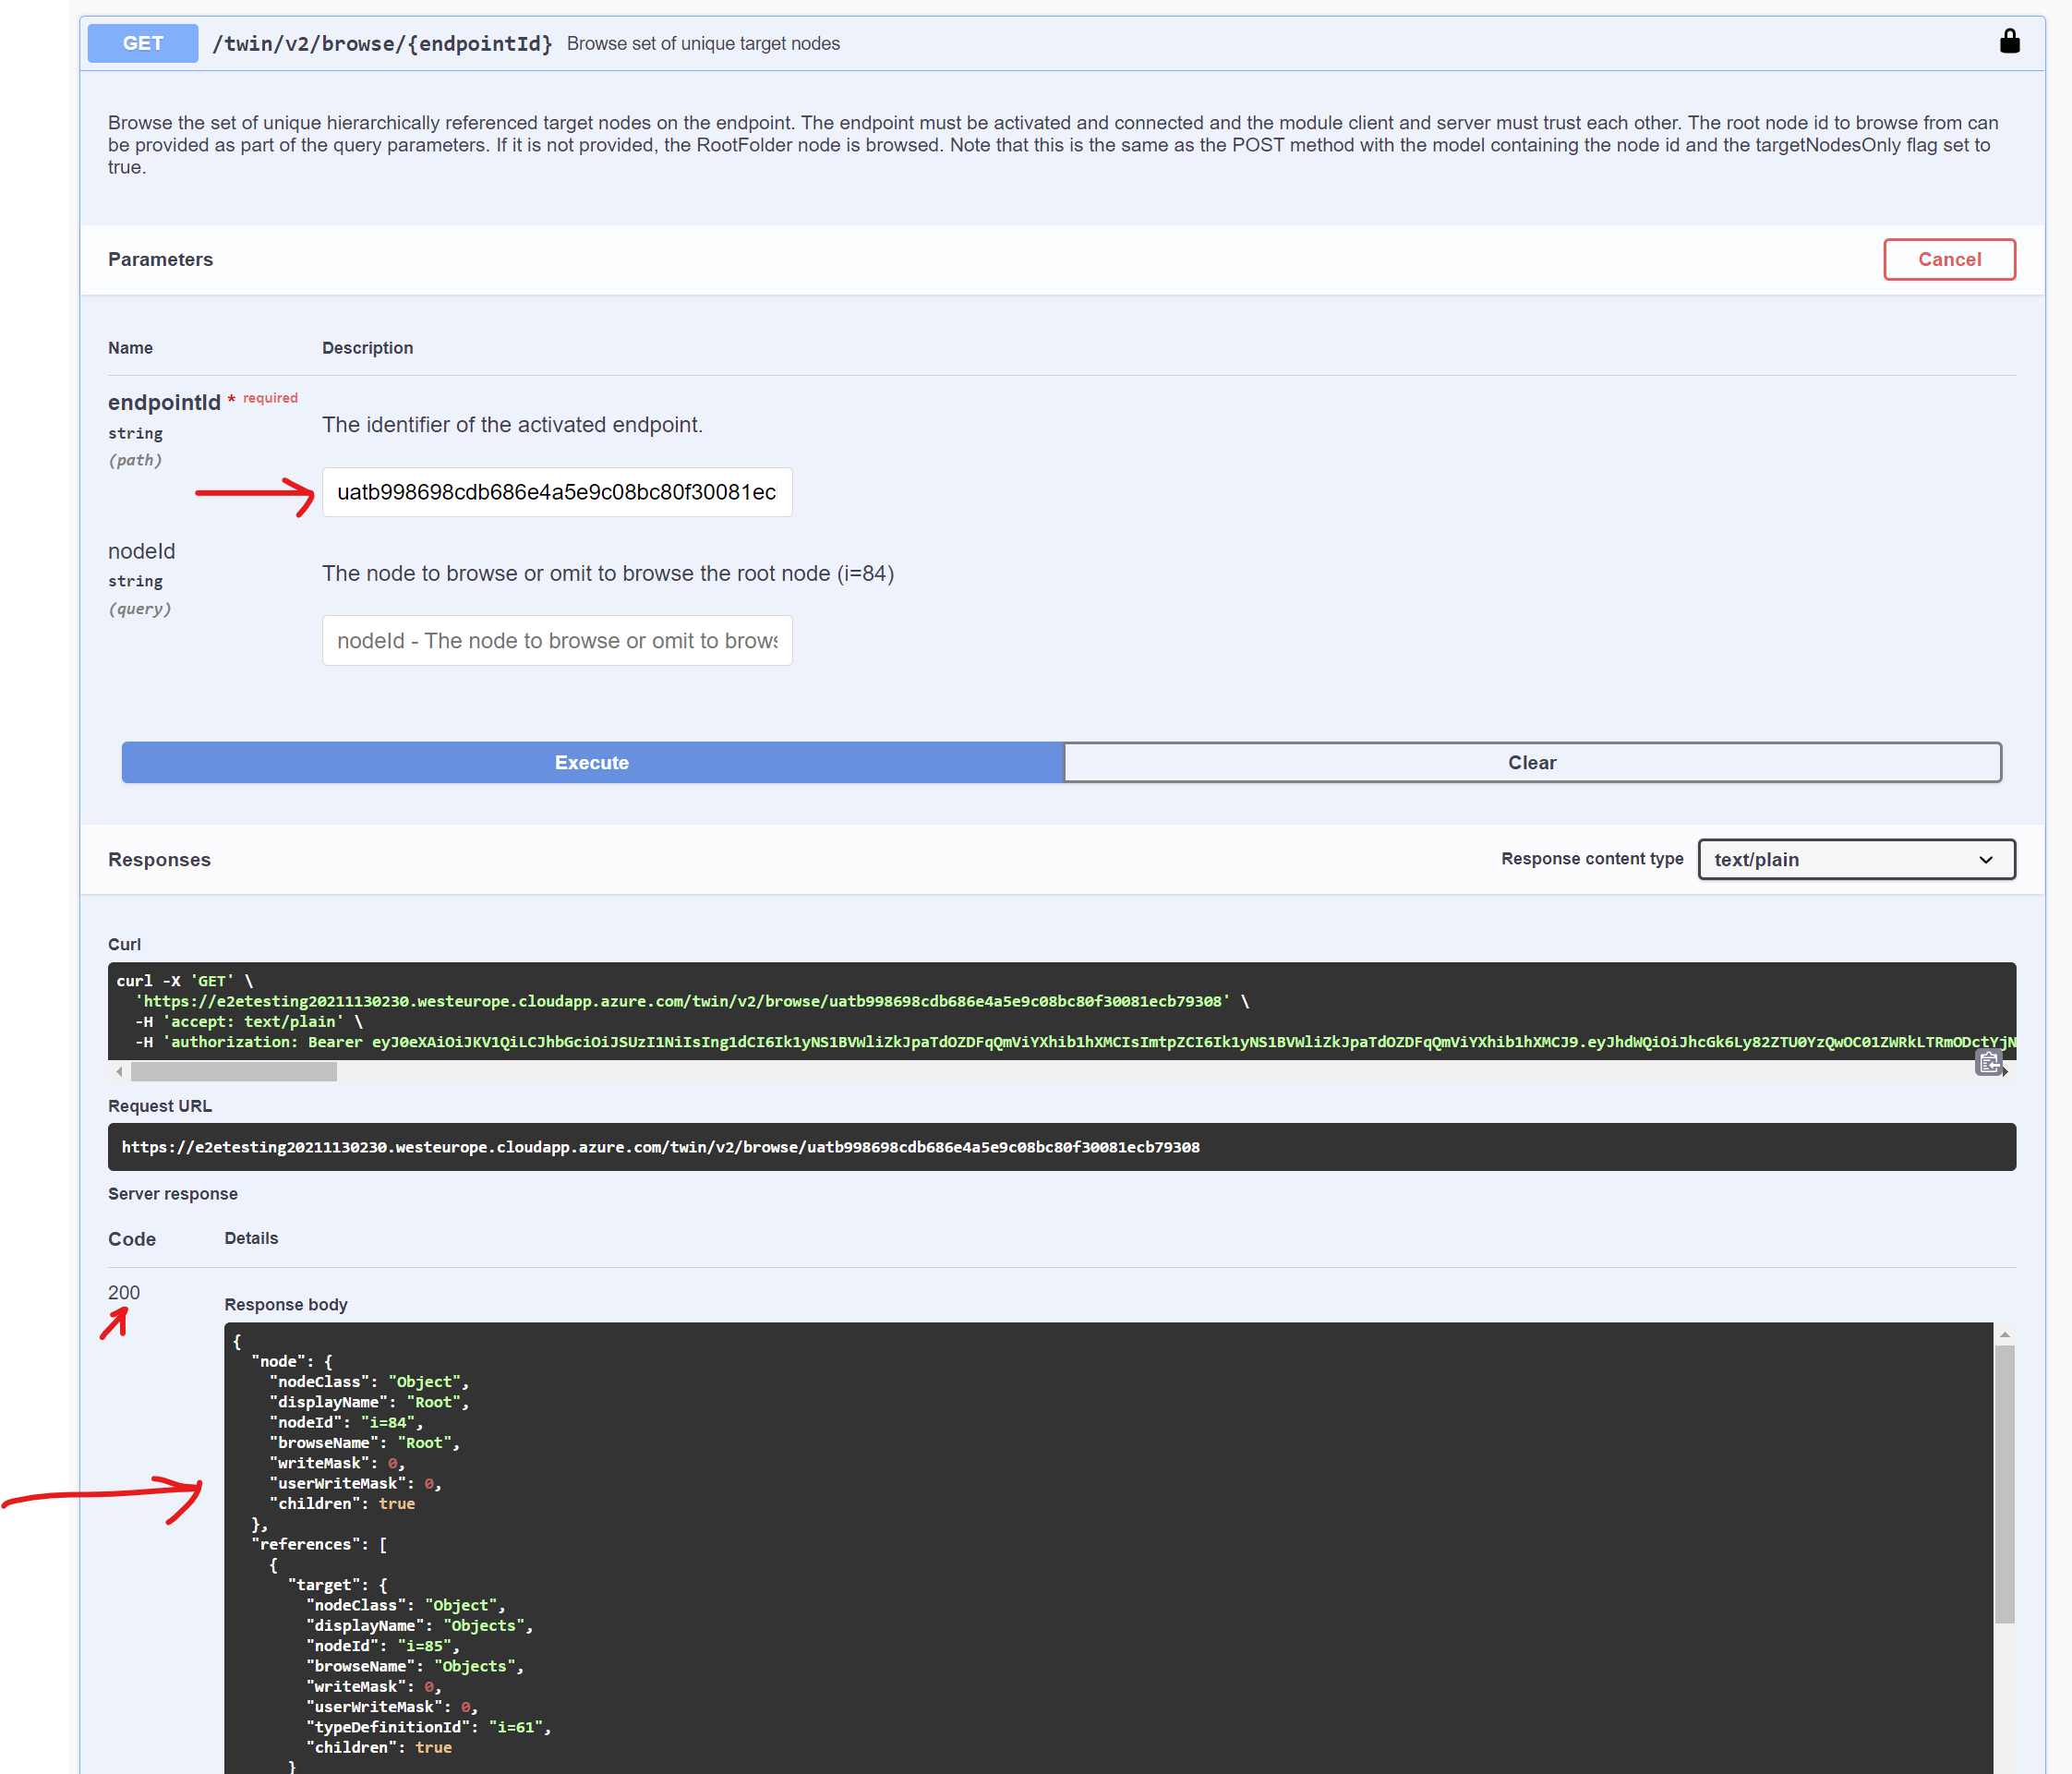Click the nodeId query parameter field
Image resolution: width=2072 pixels, height=1774 pixels.
(556, 640)
